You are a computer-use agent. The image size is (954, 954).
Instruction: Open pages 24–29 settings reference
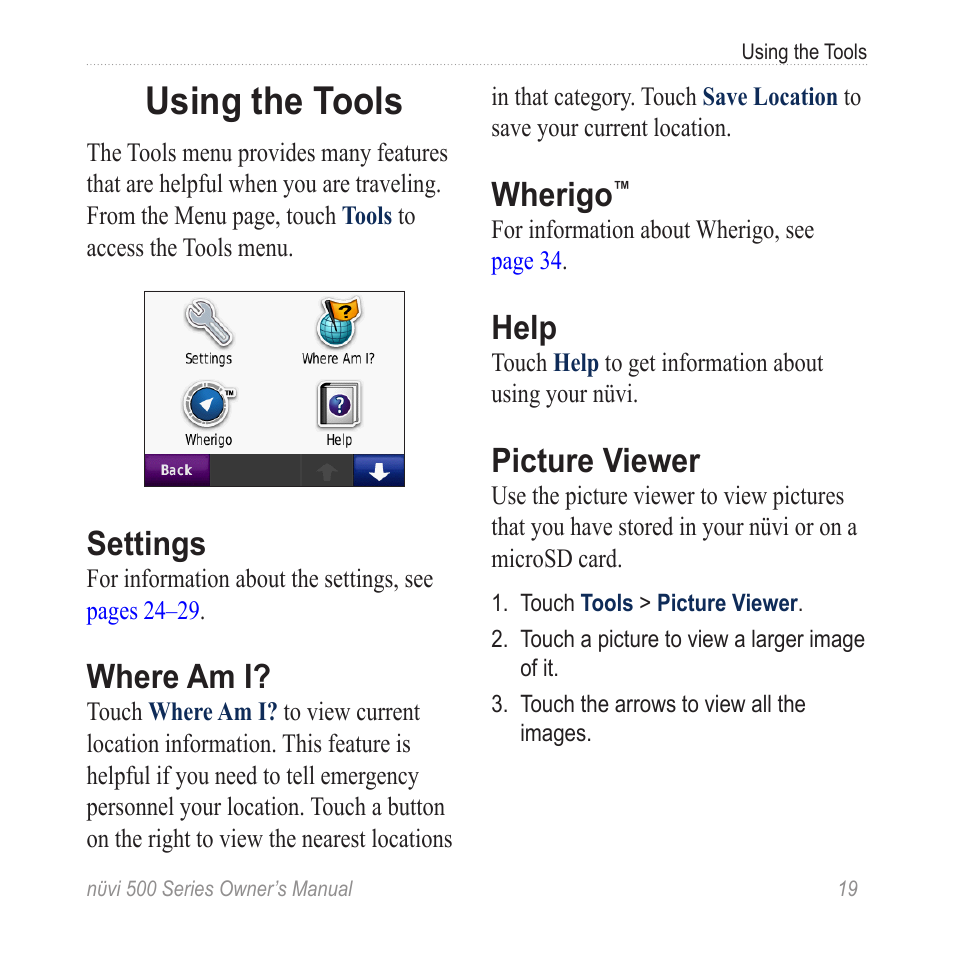[141, 611]
